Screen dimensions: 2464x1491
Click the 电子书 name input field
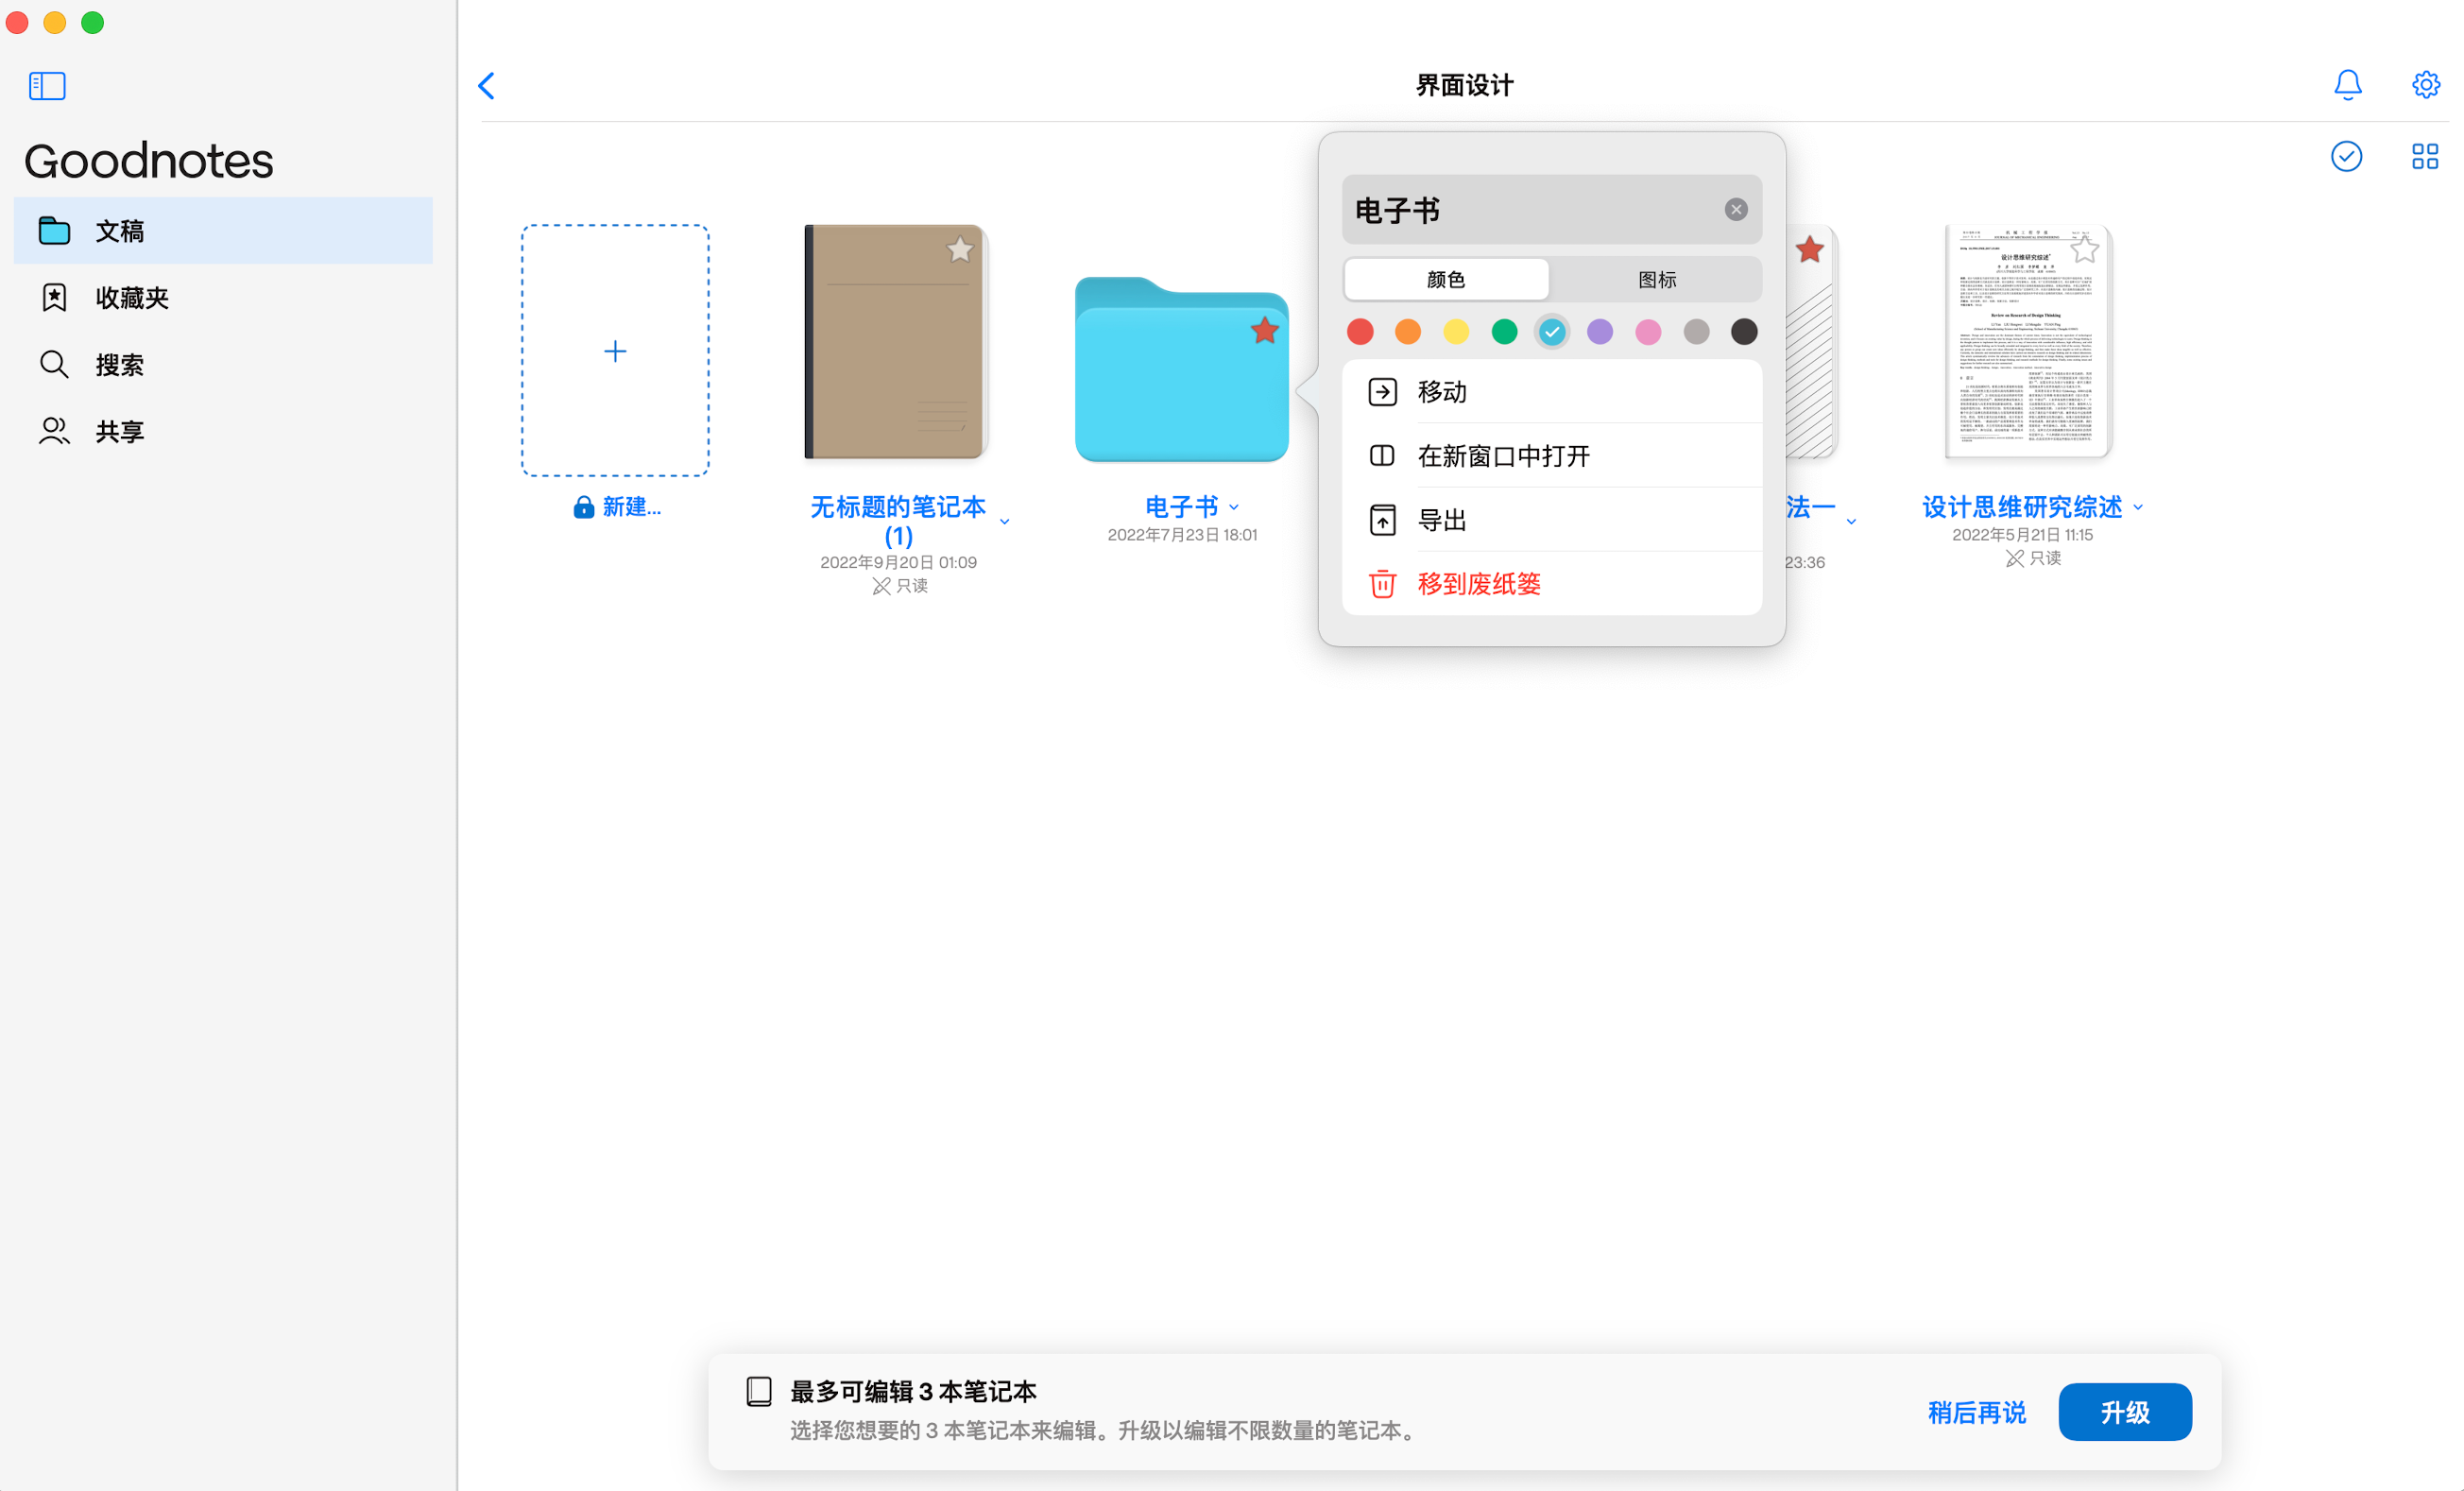point(1551,210)
